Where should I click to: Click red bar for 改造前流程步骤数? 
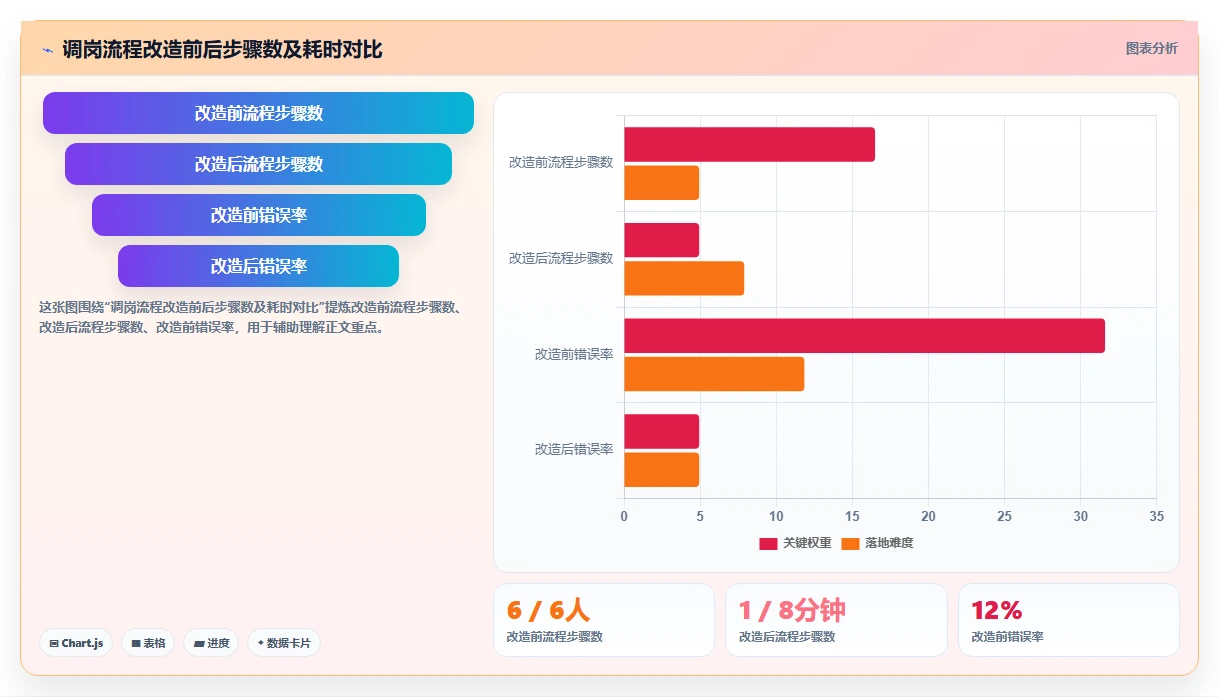pyautogui.click(x=749, y=144)
